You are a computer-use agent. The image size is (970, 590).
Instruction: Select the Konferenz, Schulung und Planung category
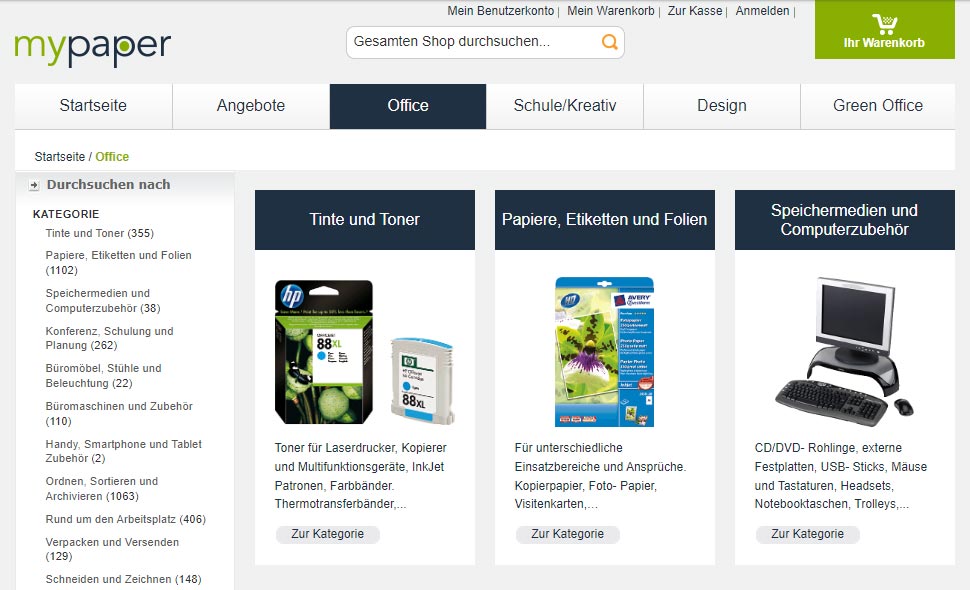(109, 338)
